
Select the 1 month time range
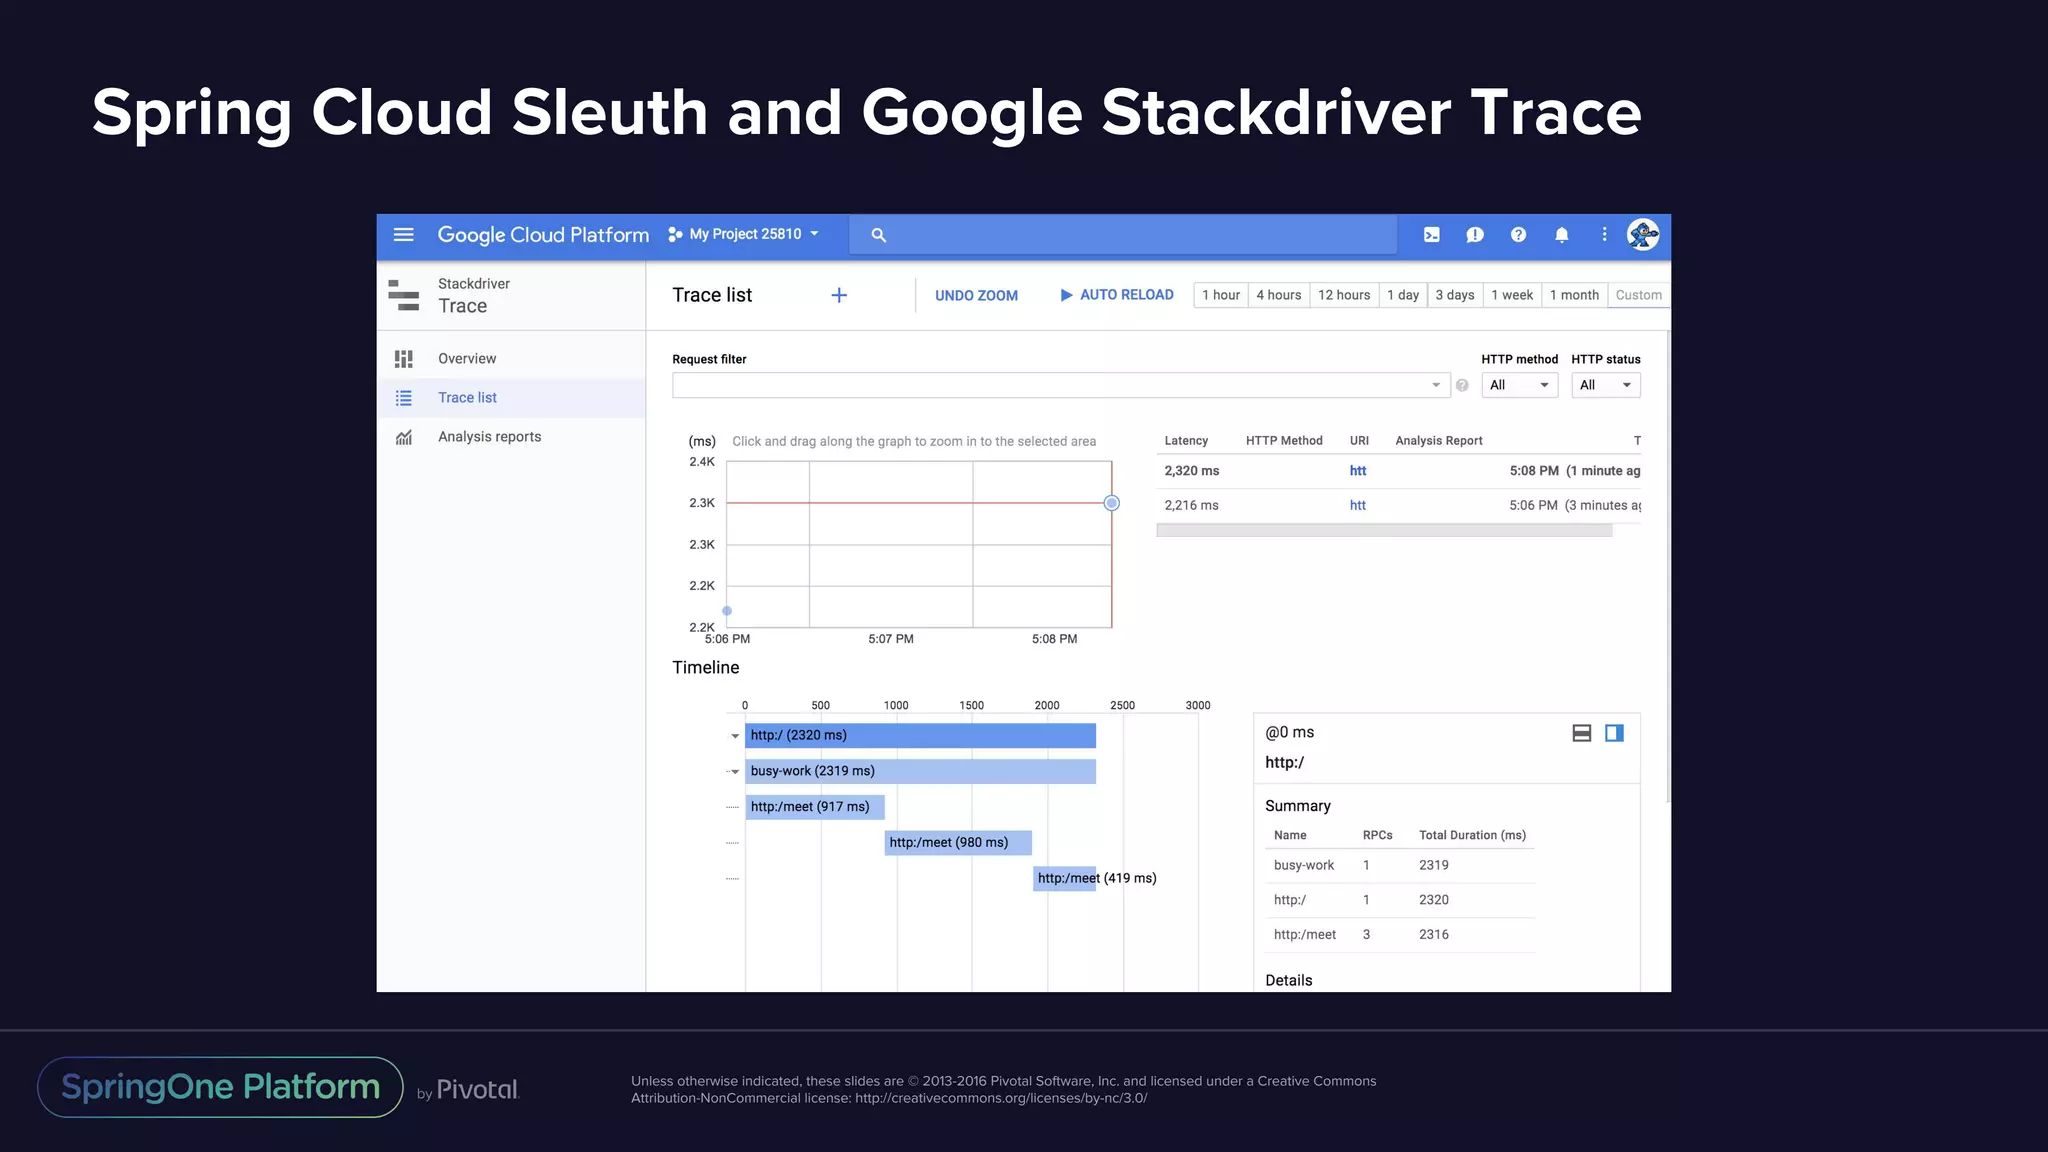pyautogui.click(x=1574, y=295)
